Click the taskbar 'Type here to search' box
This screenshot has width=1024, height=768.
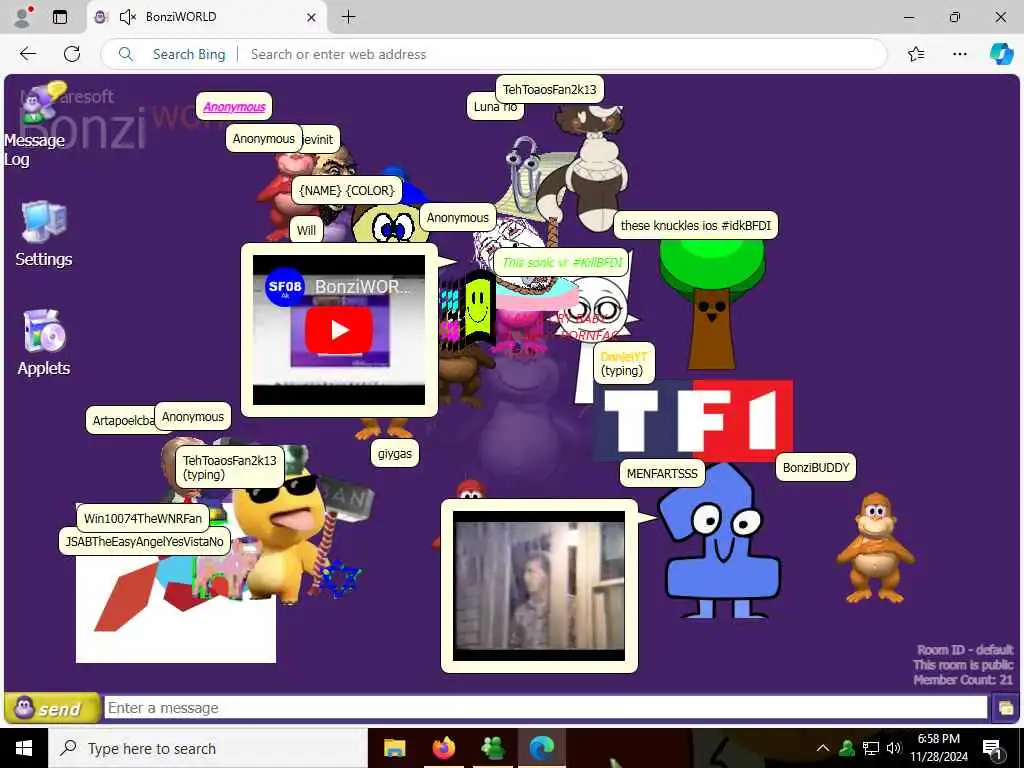click(208, 748)
